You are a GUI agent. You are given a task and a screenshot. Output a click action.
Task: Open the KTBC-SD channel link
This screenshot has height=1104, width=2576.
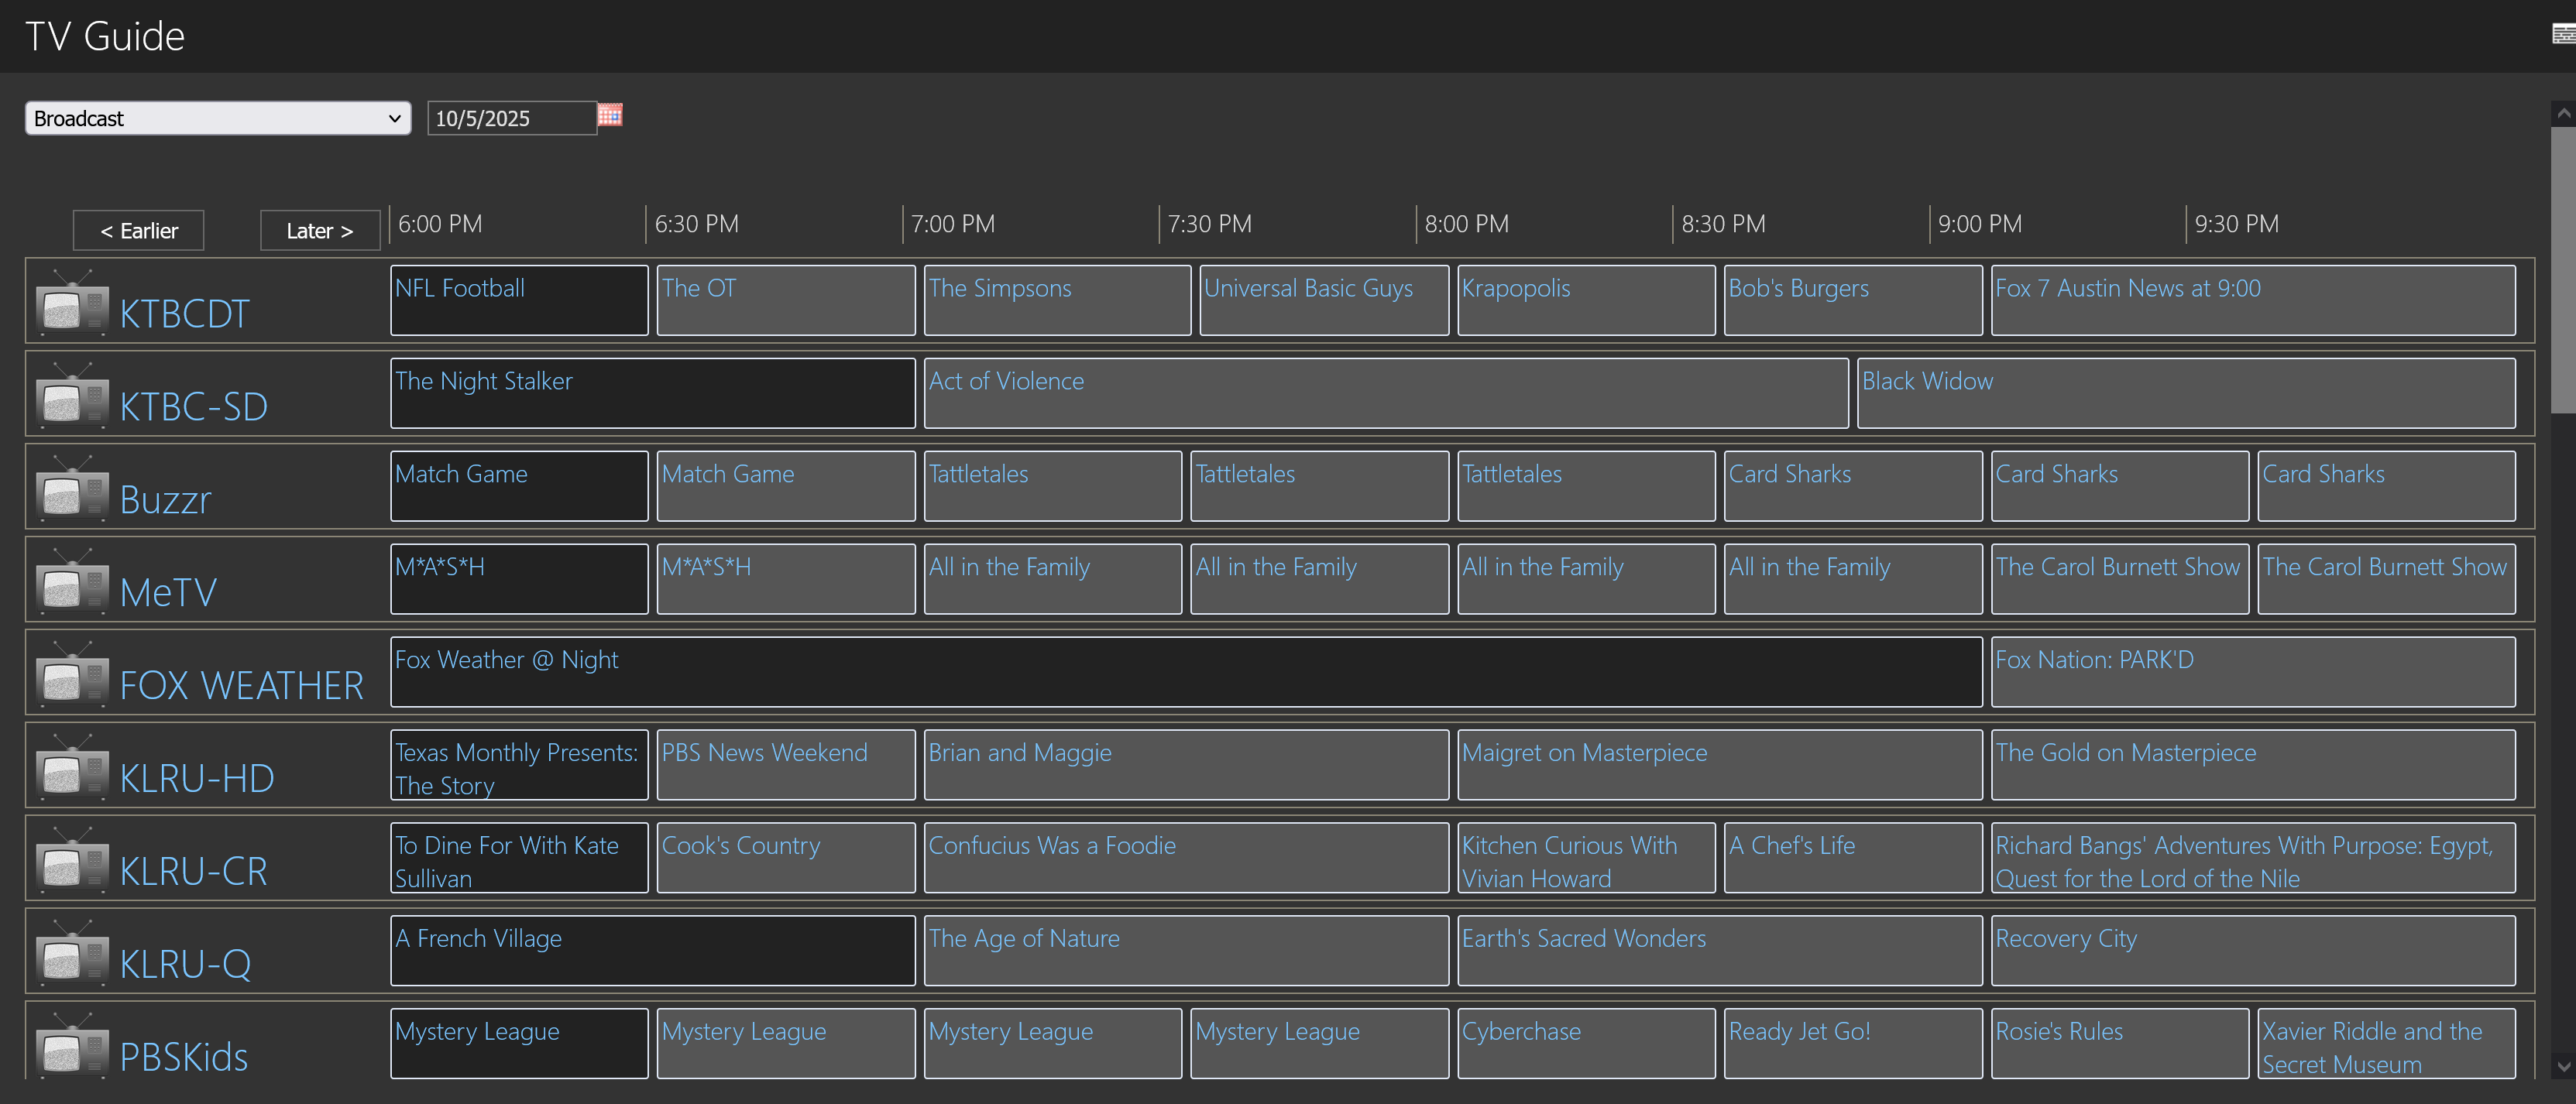193,407
